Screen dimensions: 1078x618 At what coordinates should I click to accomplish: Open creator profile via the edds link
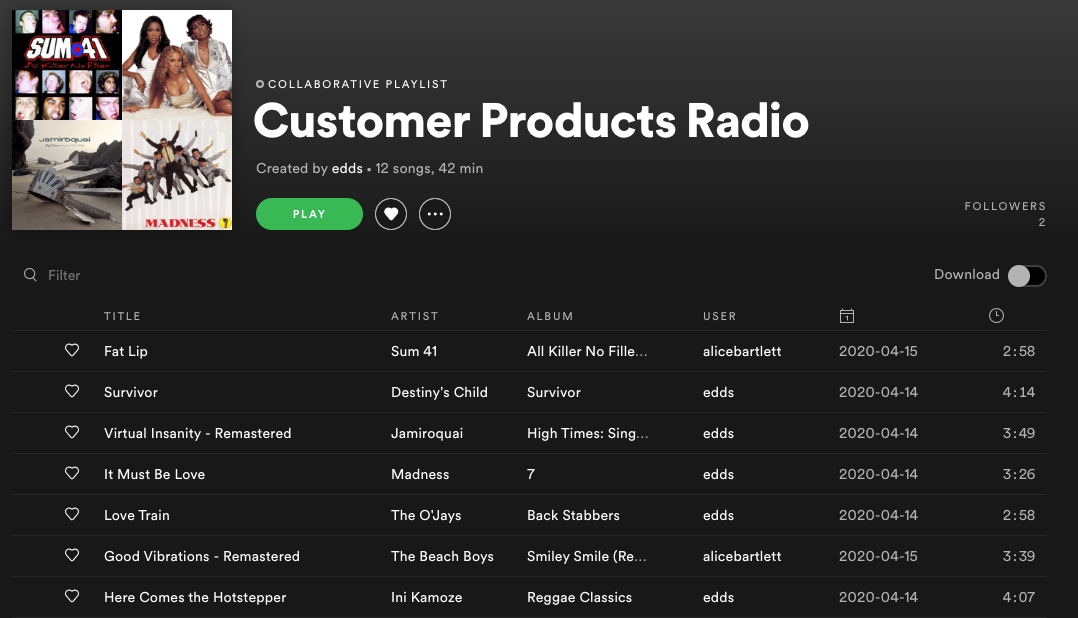pyautogui.click(x=347, y=168)
